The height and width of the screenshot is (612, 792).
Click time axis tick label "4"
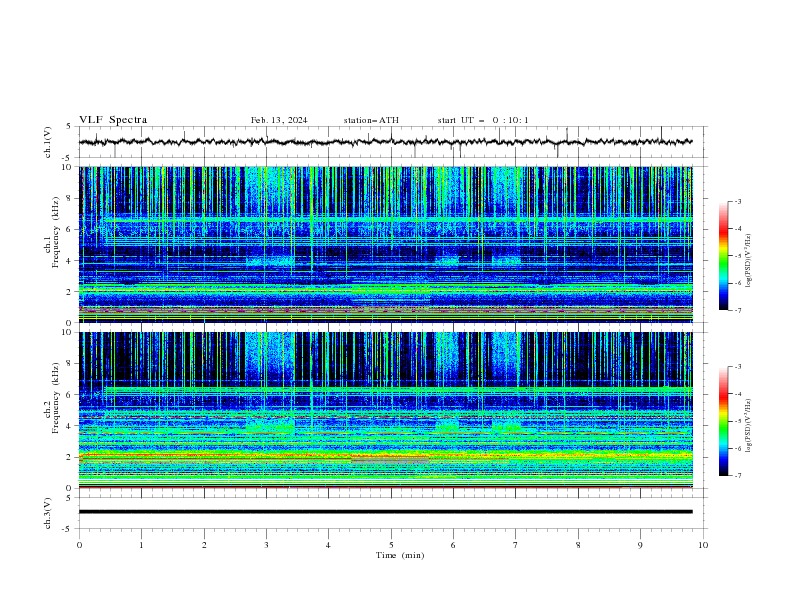(x=328, y=545)
